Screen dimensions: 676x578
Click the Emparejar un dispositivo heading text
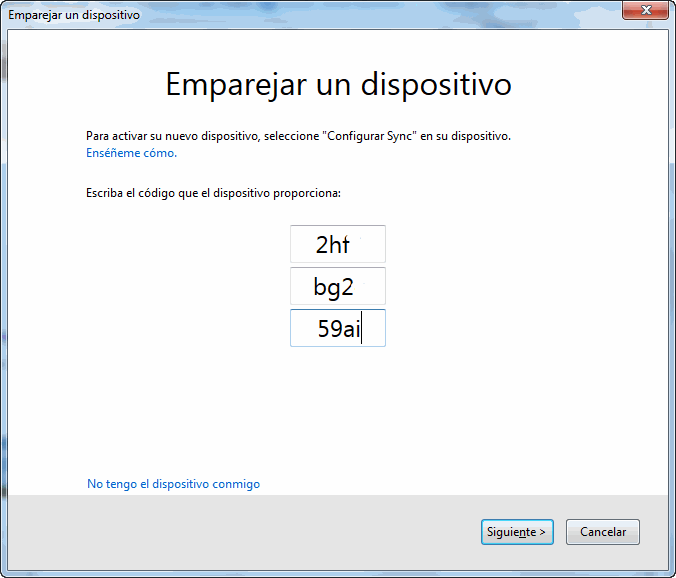point(338,84)
